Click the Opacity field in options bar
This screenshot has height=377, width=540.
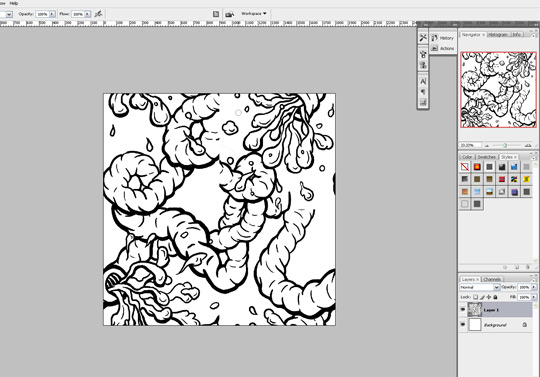pos(42,14)
